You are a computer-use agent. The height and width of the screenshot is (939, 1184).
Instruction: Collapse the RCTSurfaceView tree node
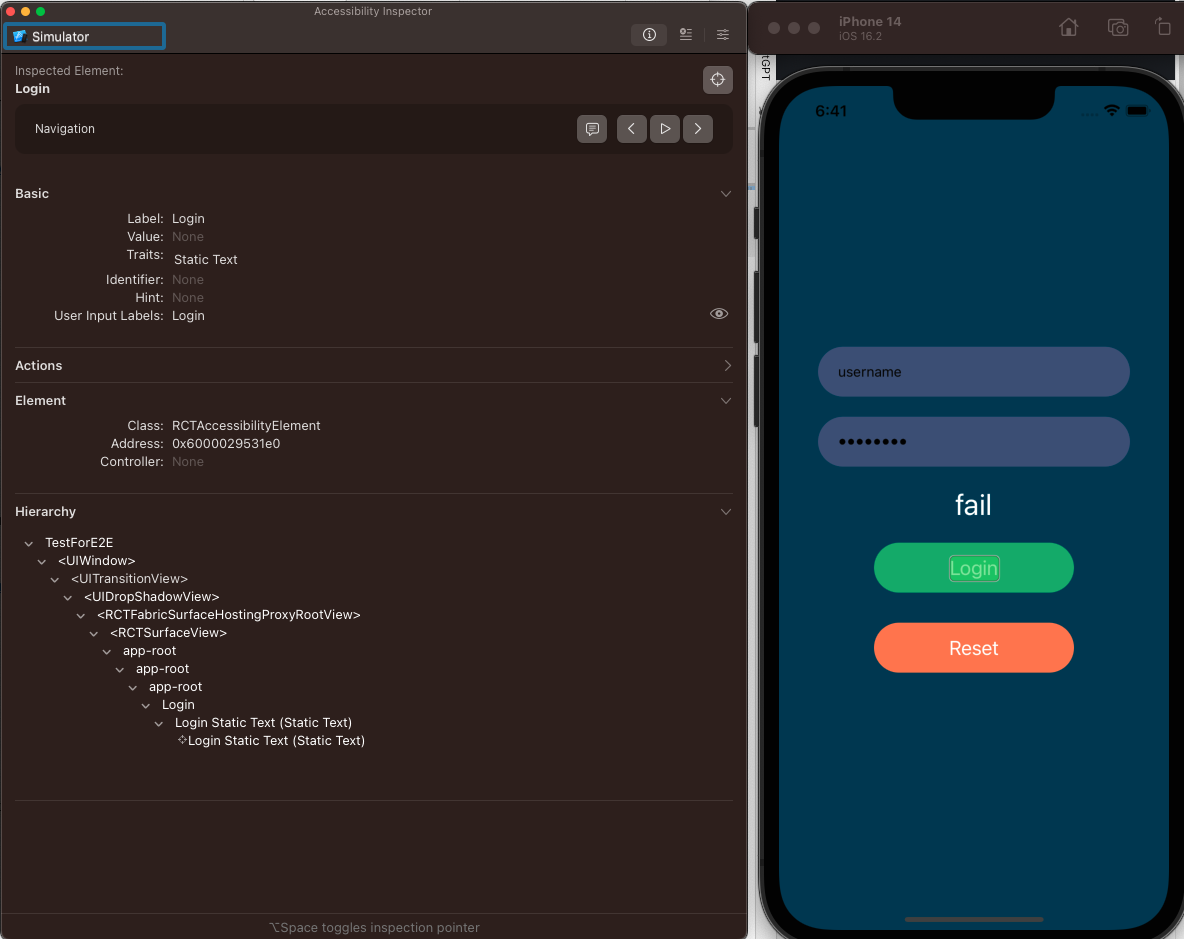pos(94,634)
